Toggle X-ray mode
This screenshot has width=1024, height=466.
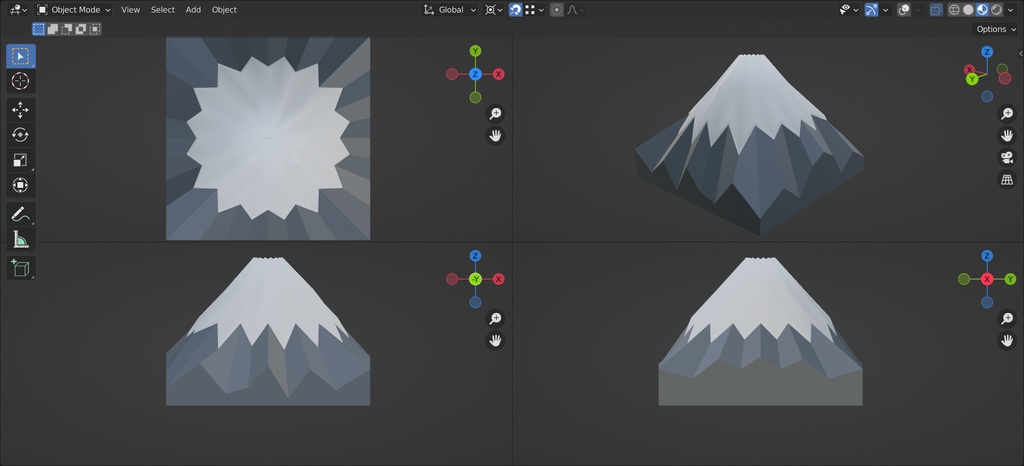[936, 10]
